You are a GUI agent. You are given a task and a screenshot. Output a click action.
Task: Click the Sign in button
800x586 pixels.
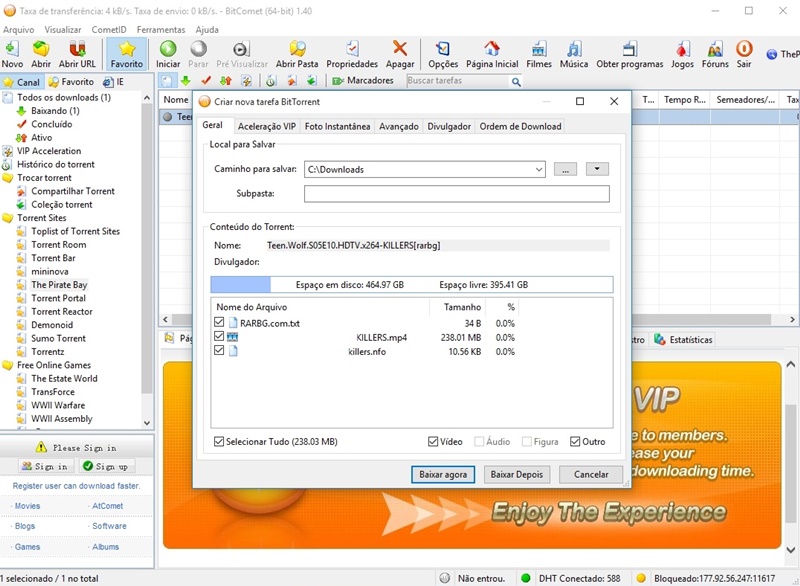point(44,466)
